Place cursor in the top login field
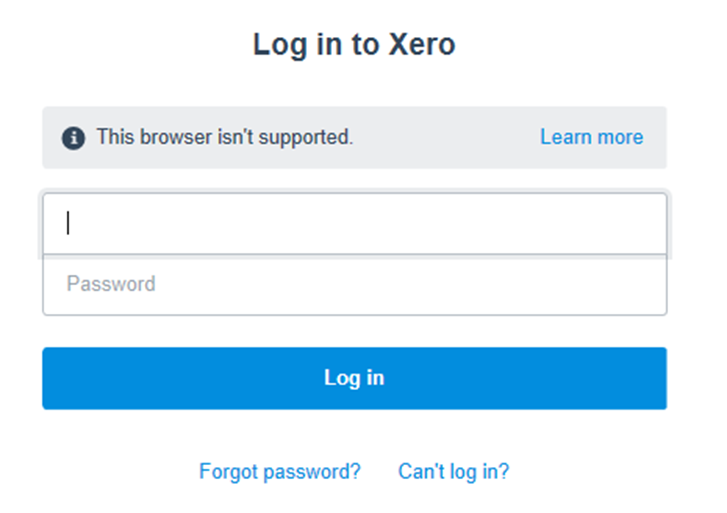Image resolution: width=727 pixels, height=513 pixels. click(354, 223)
